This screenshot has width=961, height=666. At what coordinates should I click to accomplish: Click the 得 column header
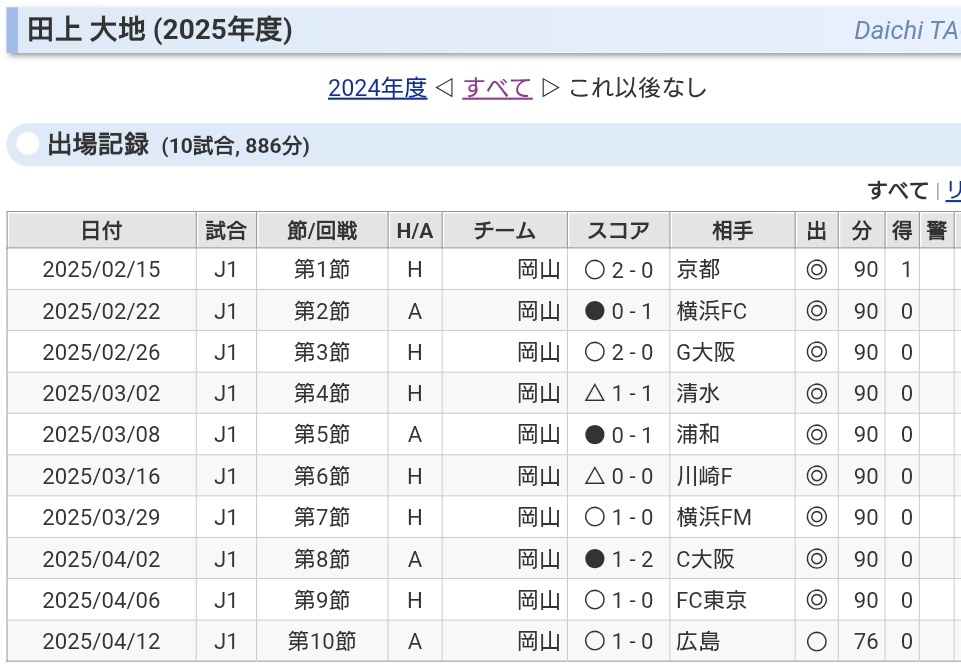tap(902, 230)
